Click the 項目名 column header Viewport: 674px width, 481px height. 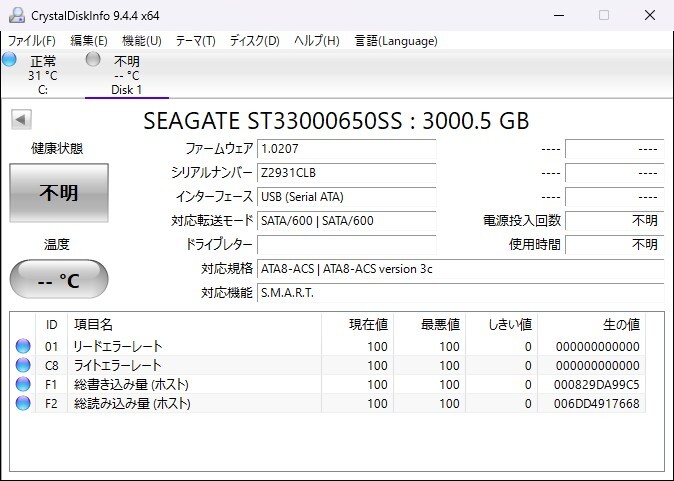tap(94, 325)
